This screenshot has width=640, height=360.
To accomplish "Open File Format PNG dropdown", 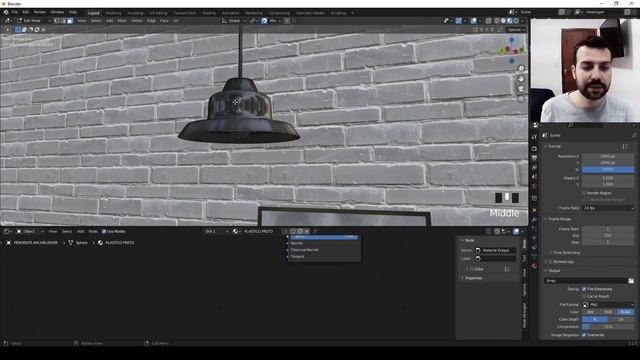I will pyautogui.click(x=608, y=304).
